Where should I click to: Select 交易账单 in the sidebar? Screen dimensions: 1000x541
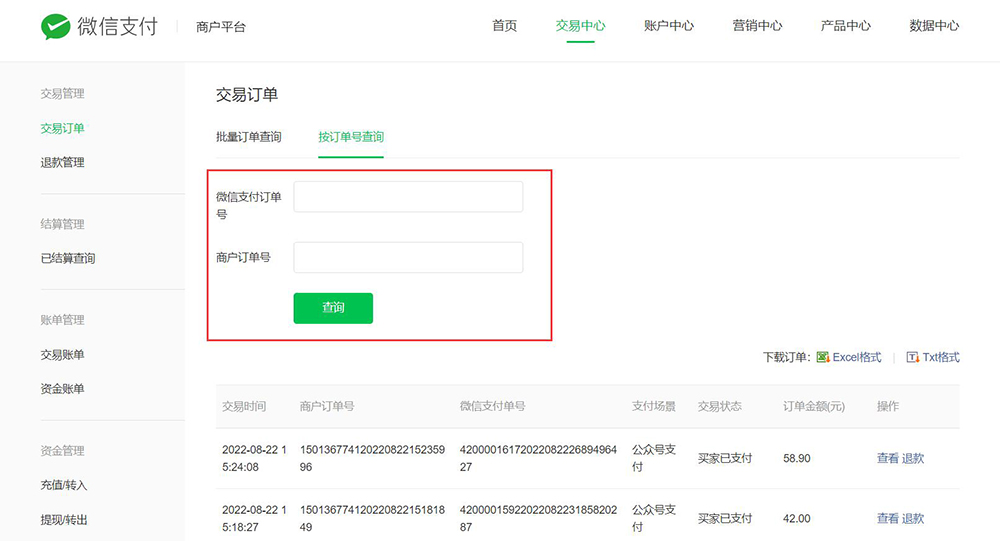pyautogui.click(x=62, y=355)
